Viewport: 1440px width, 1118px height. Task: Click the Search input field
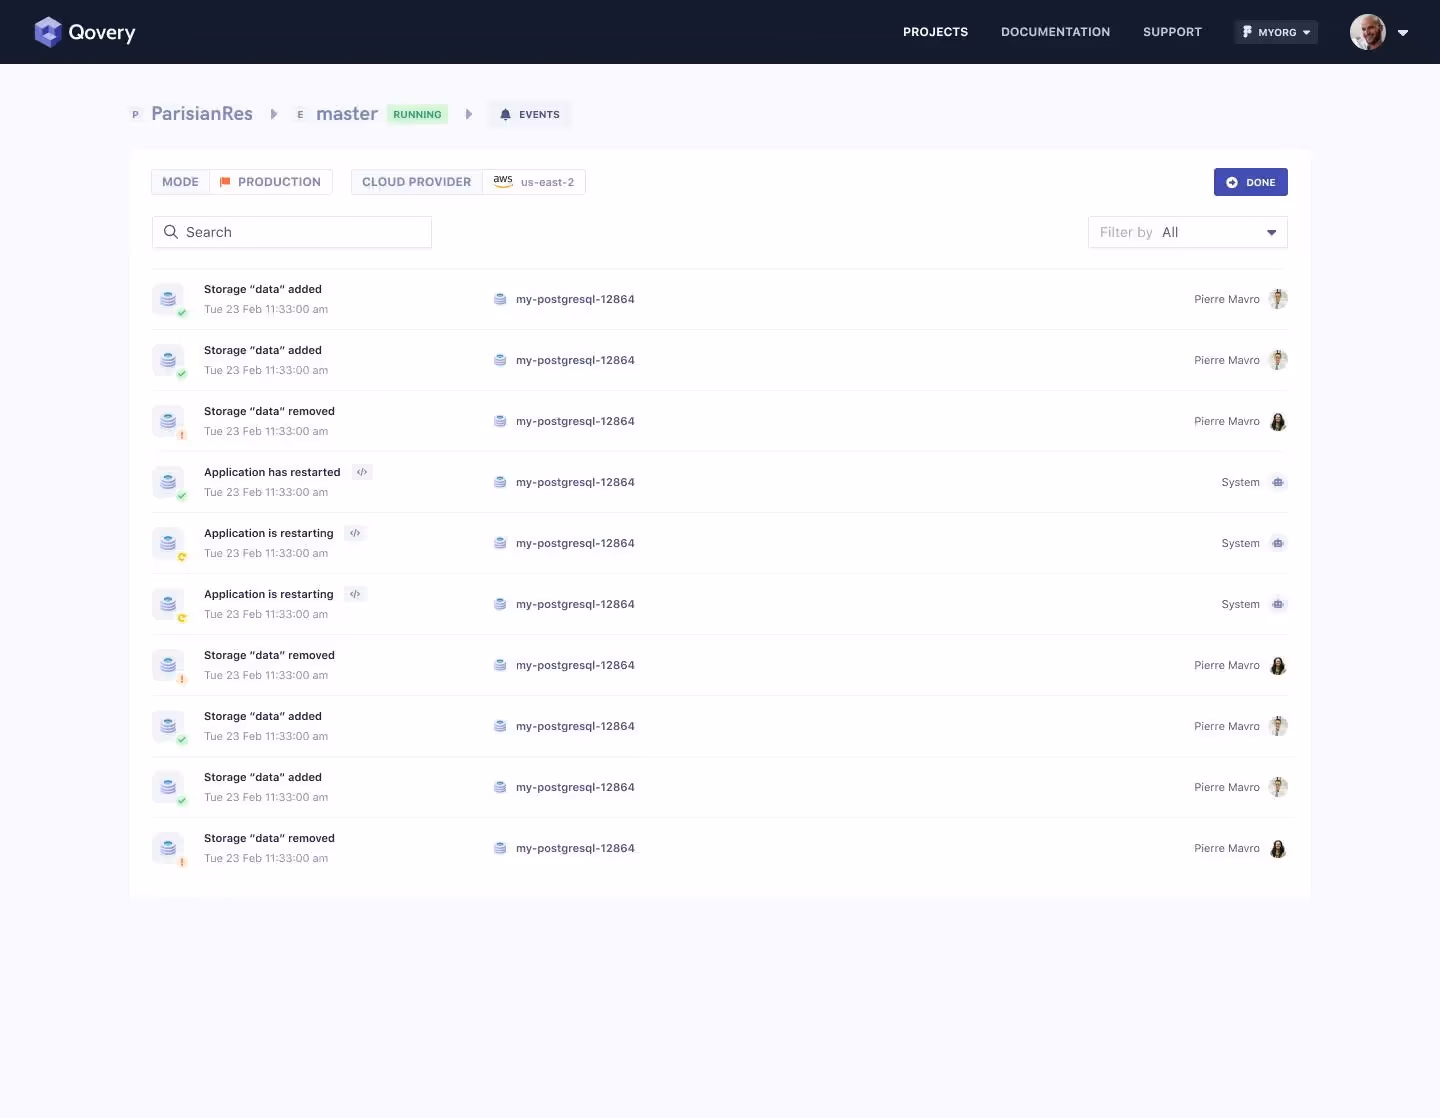tap(292, 232)
